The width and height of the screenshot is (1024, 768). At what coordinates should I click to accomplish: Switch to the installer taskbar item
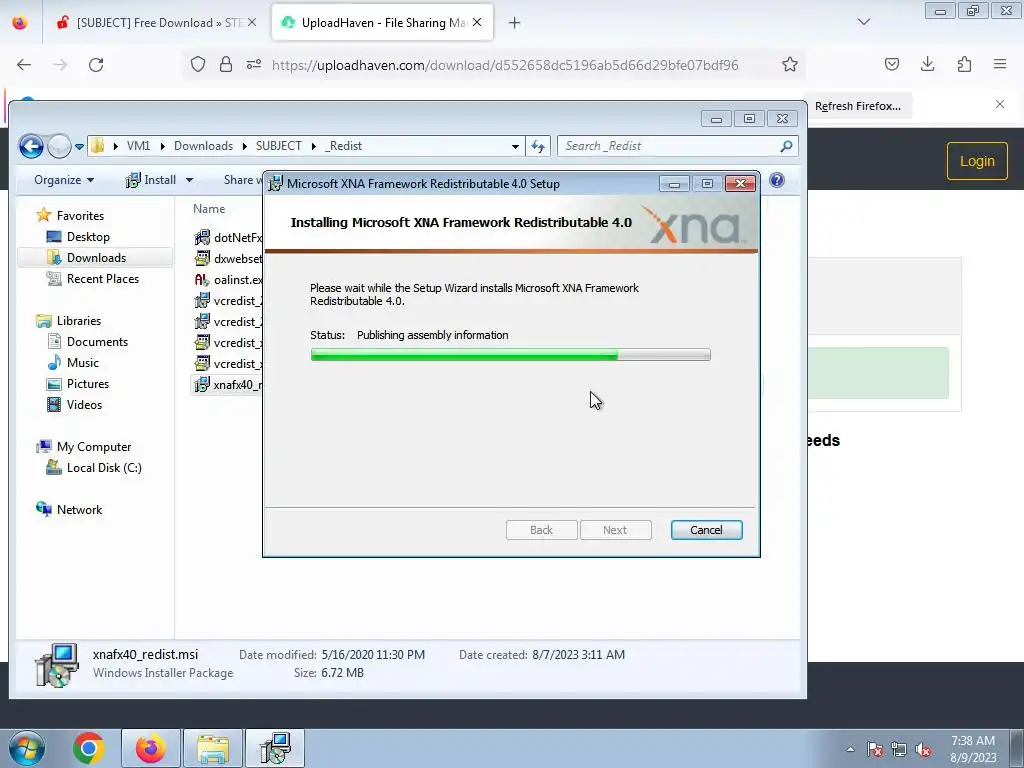click(275, 748)
